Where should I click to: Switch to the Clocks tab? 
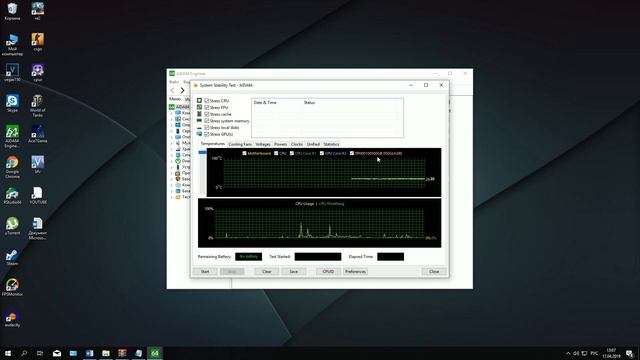297,144
